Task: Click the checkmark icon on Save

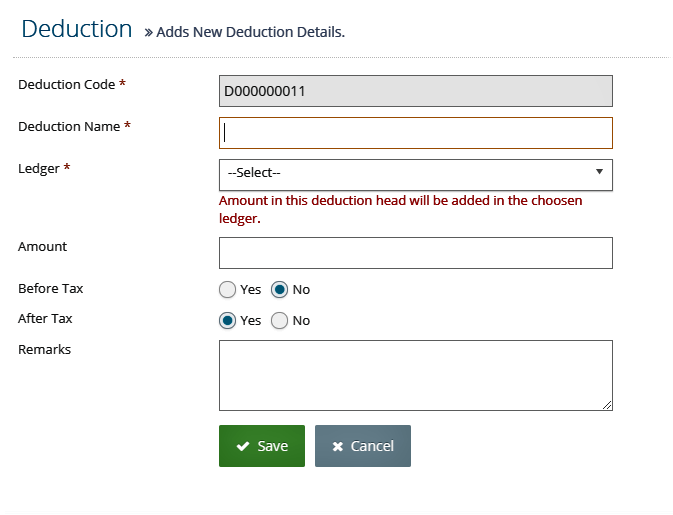Action: (243, 446)
